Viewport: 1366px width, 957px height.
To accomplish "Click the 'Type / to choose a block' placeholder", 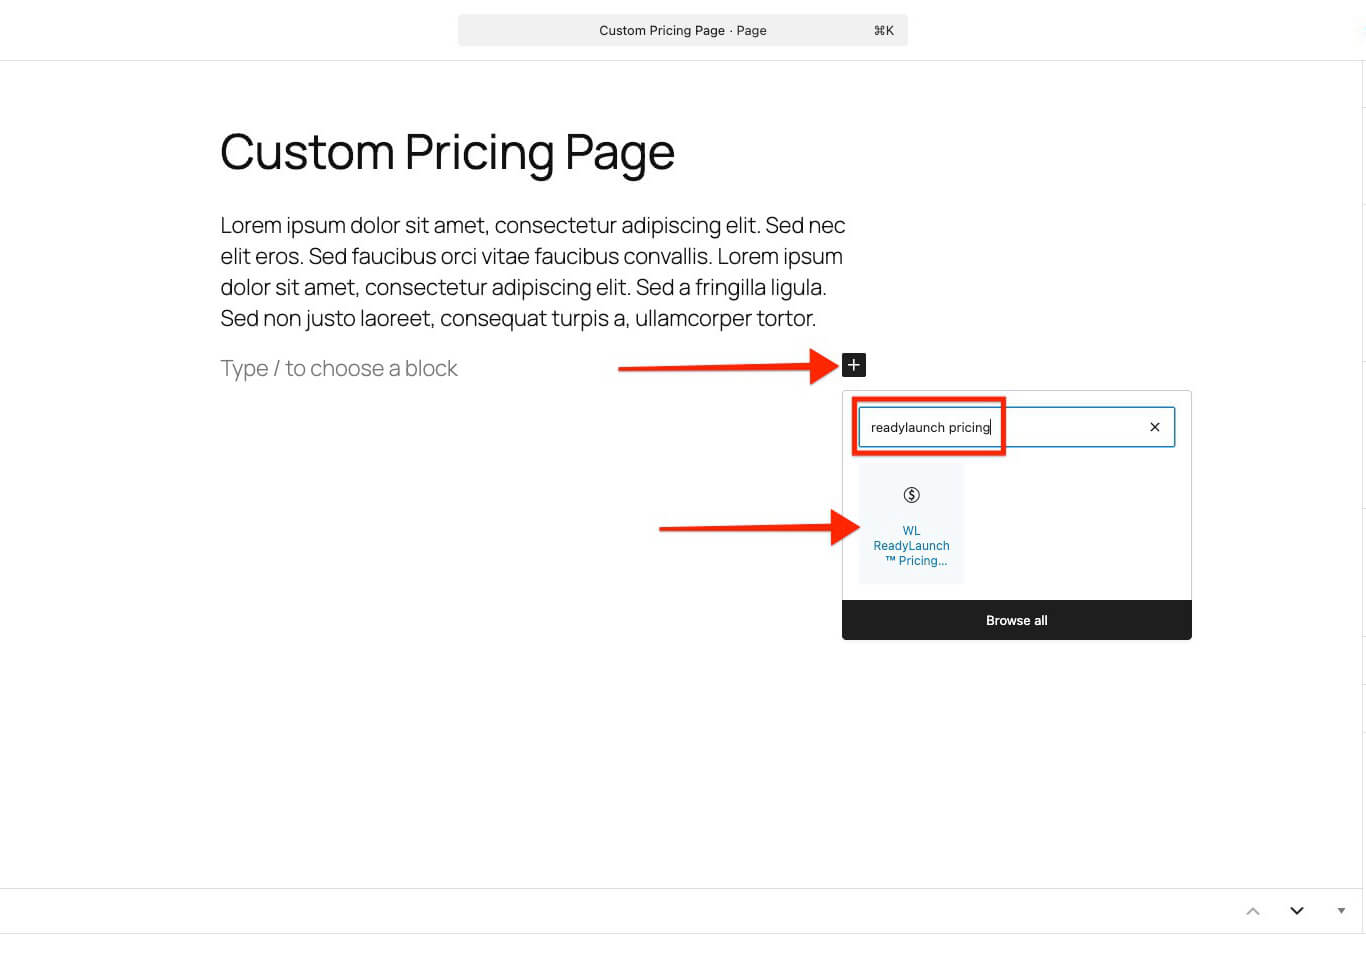I will point(338,368).
